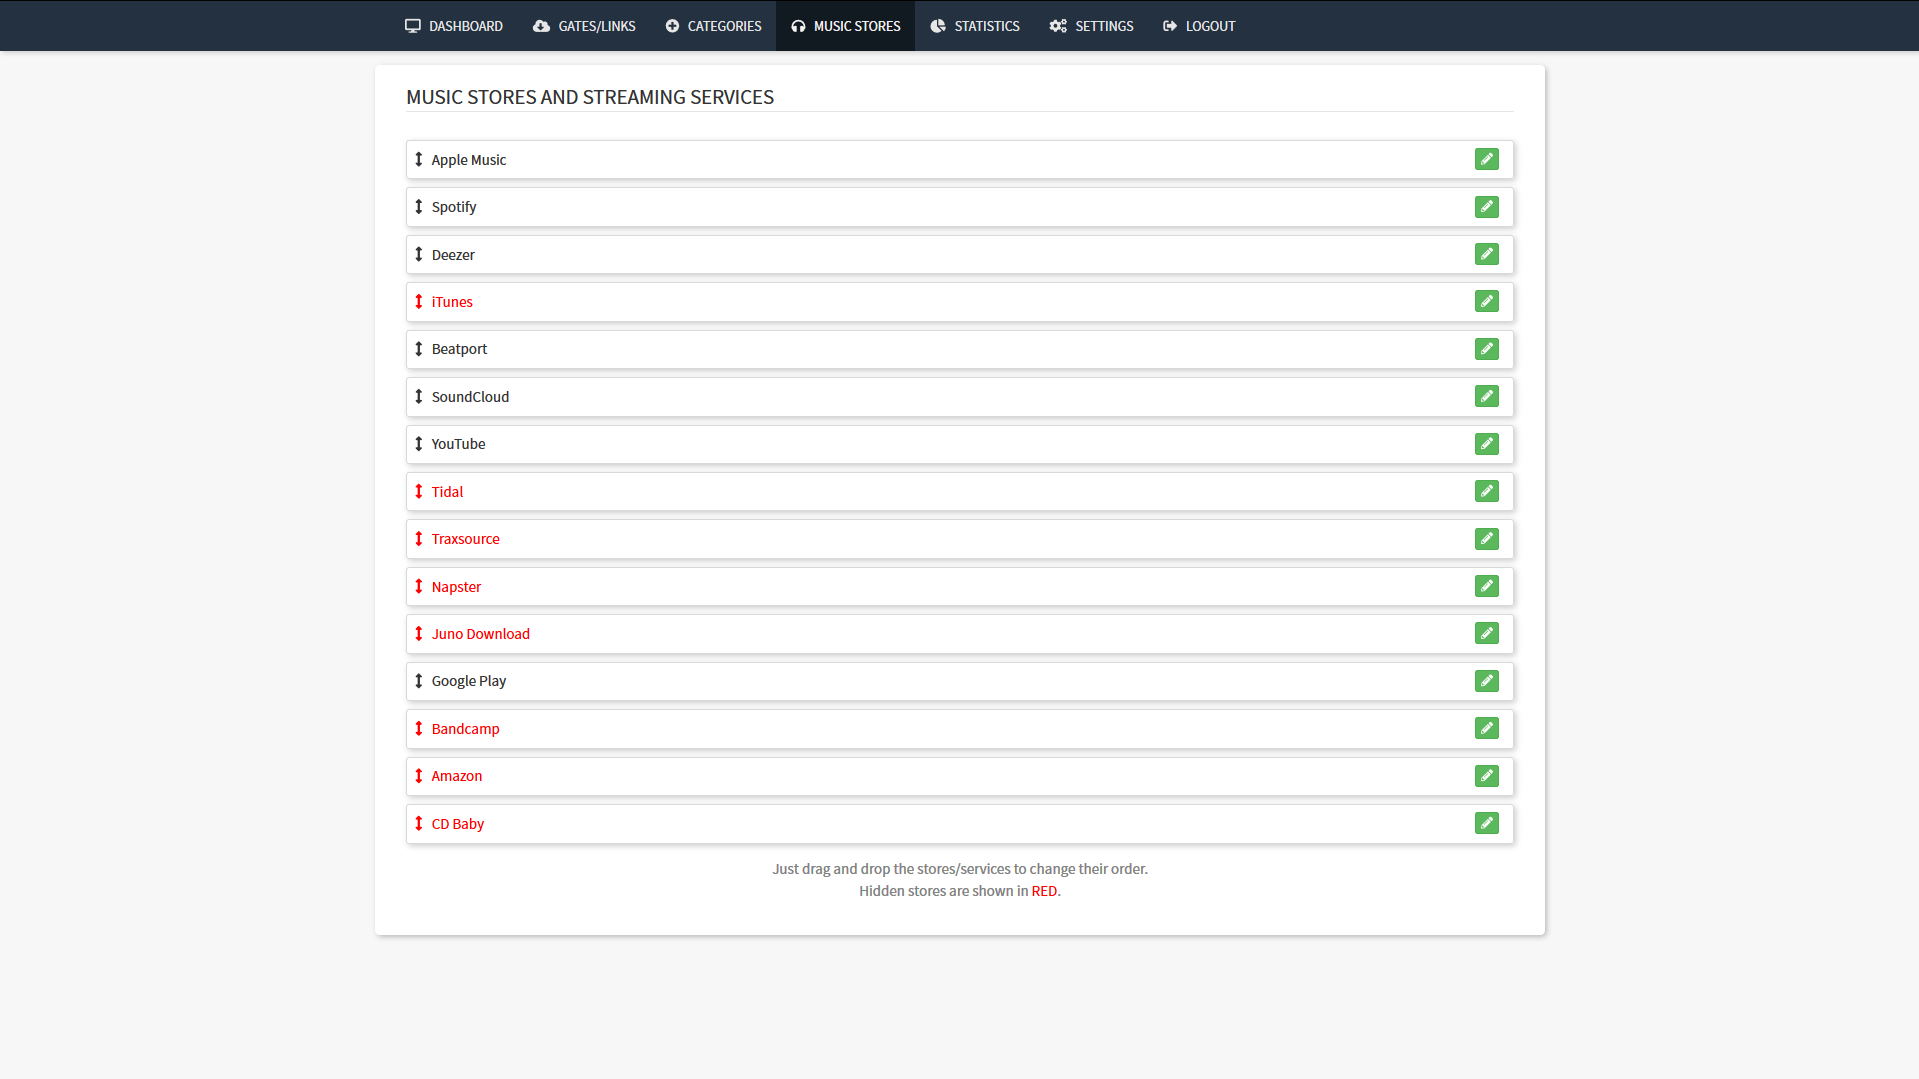Image resolution: width=1919 pixels, height=1079 pixels.
Task: Click the Bandcamp store name
Action: (465, 729)
